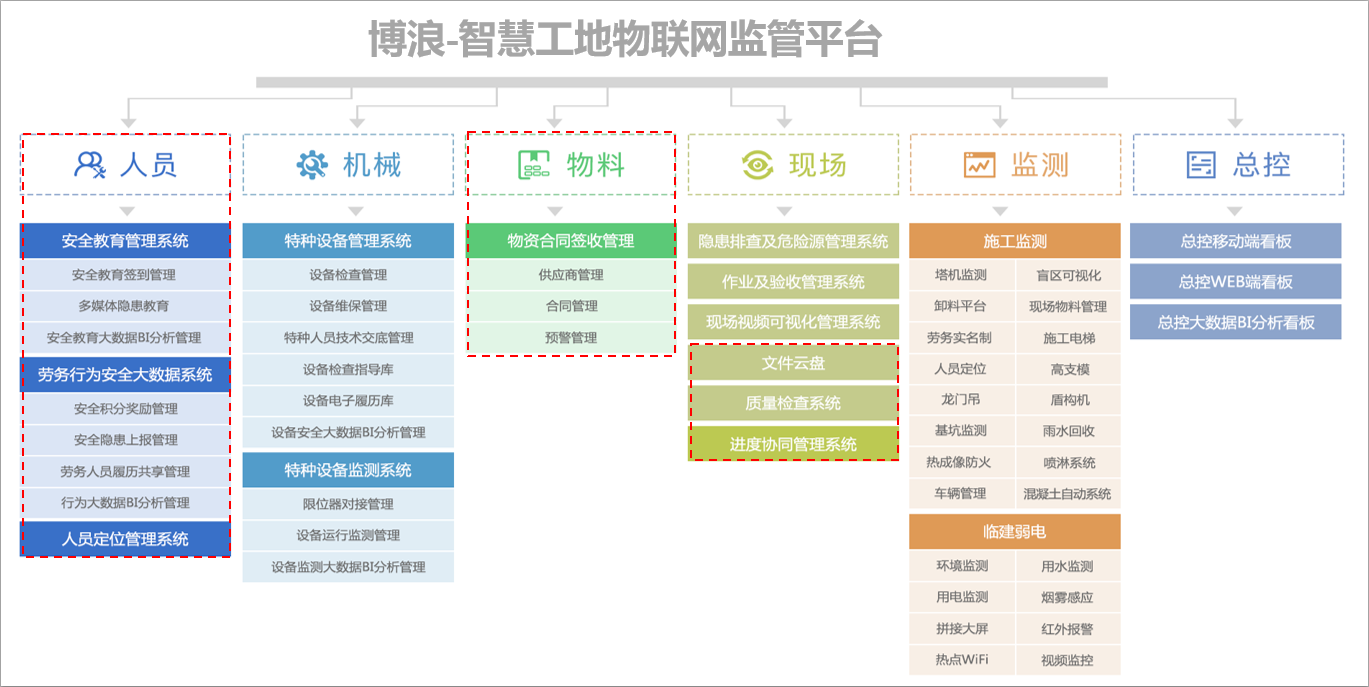Click 龙门吊 cell
This screenshot has width=1369, height=687.
point(961,400)
